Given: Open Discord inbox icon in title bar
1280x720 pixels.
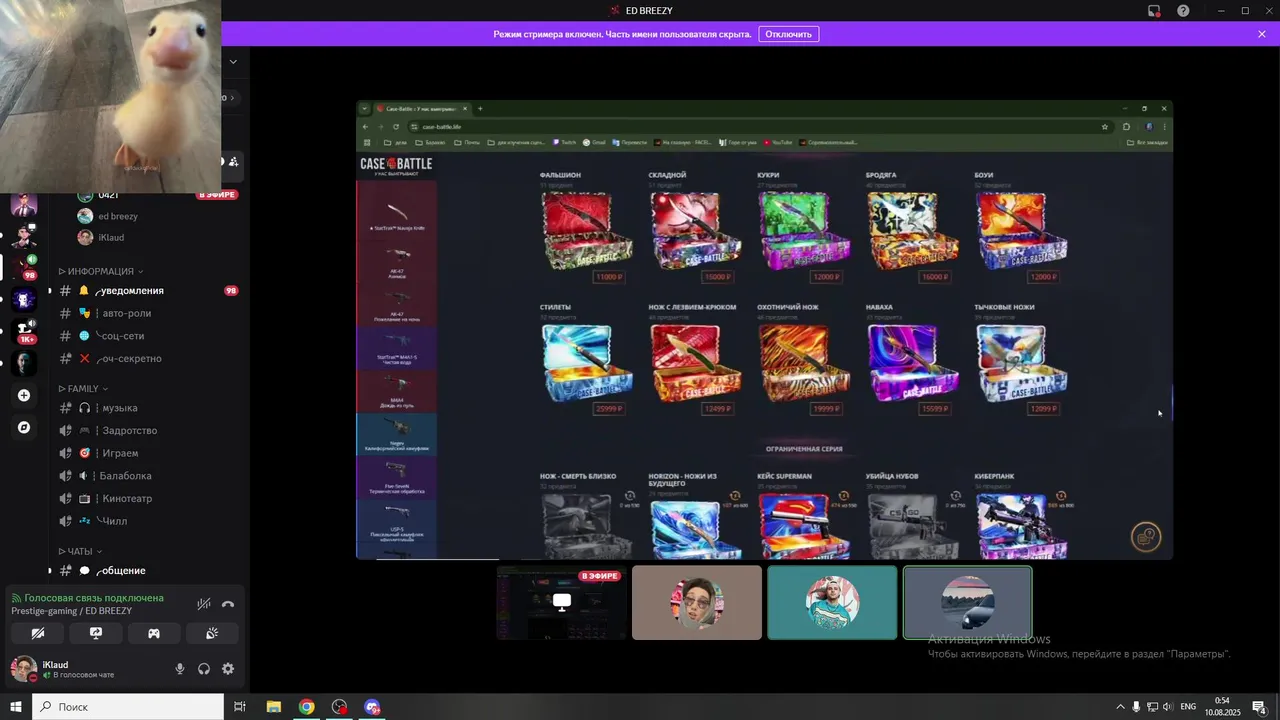Looking at the screenshot, I should pos(1154,11).
